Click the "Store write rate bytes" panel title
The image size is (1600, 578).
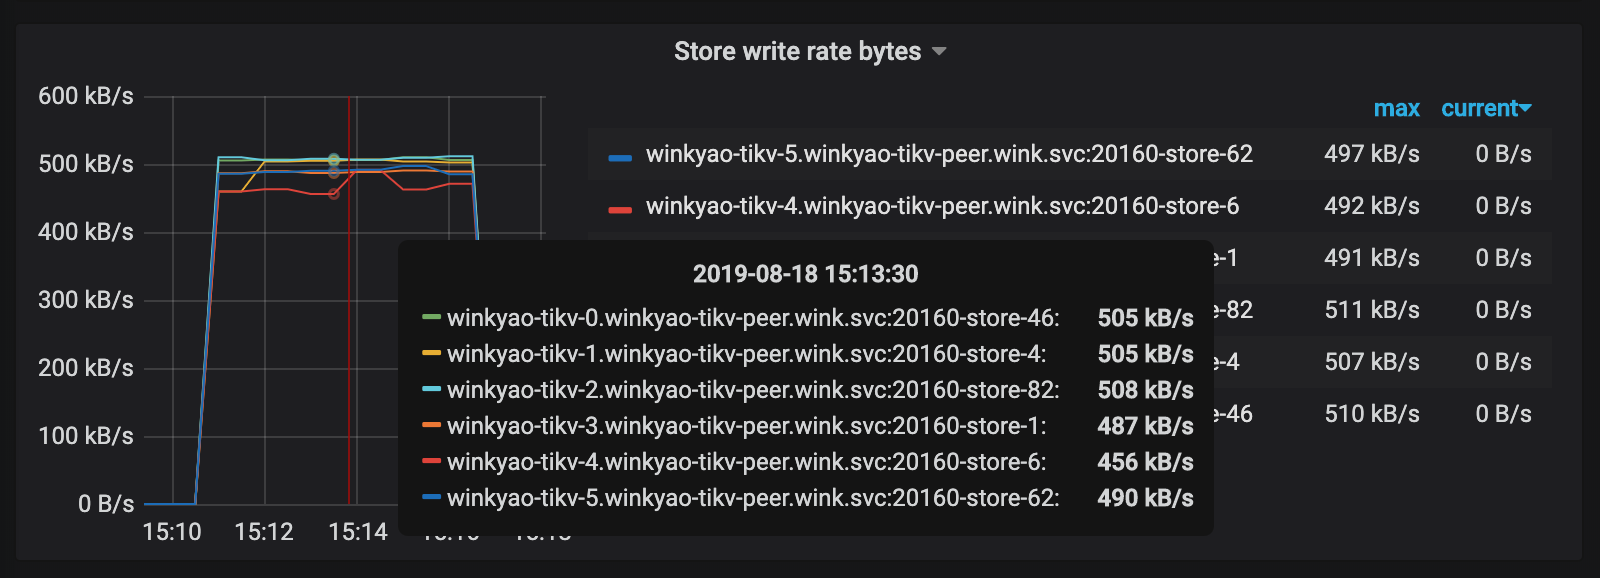[797, 52]
